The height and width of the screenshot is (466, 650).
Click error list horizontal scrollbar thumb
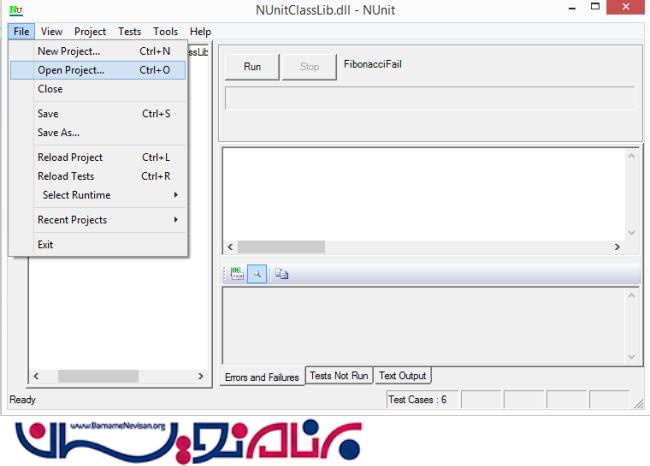pyautogui.click(x=281, y=247)
